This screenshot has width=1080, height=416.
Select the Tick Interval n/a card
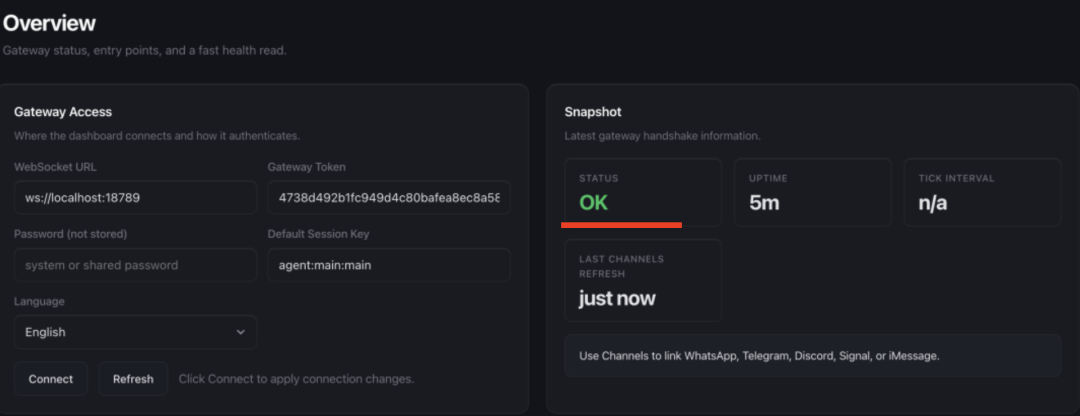coord(982,192)
